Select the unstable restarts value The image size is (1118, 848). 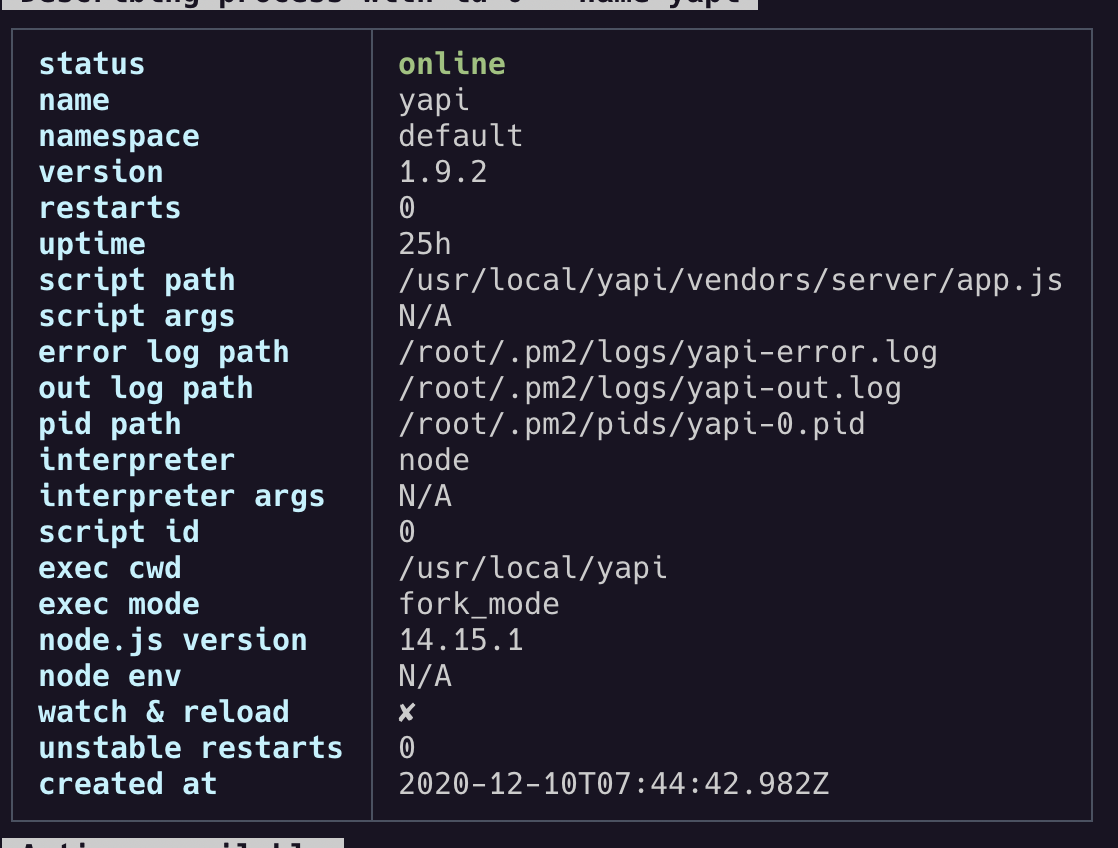point(403,747)
